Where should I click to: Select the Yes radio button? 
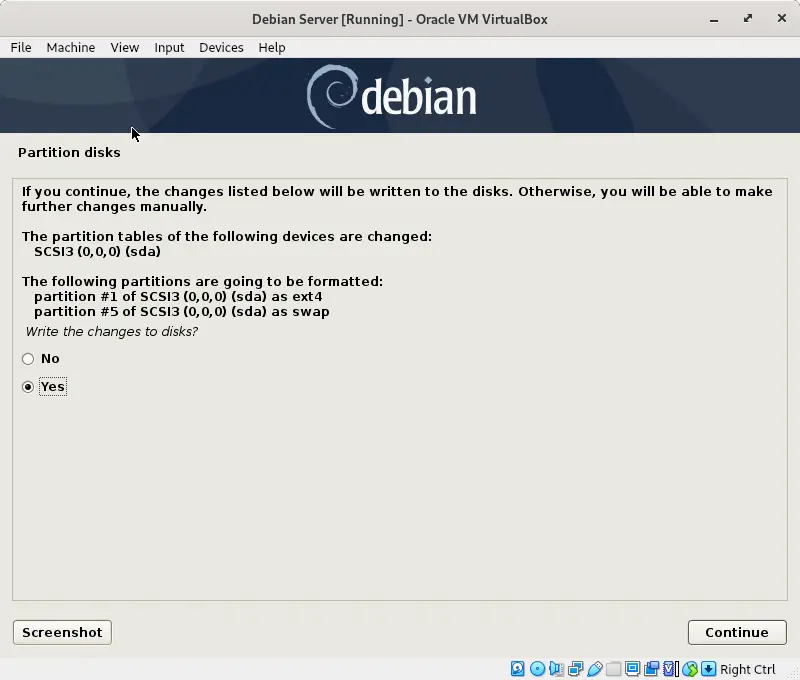click(x=28, y=387)
